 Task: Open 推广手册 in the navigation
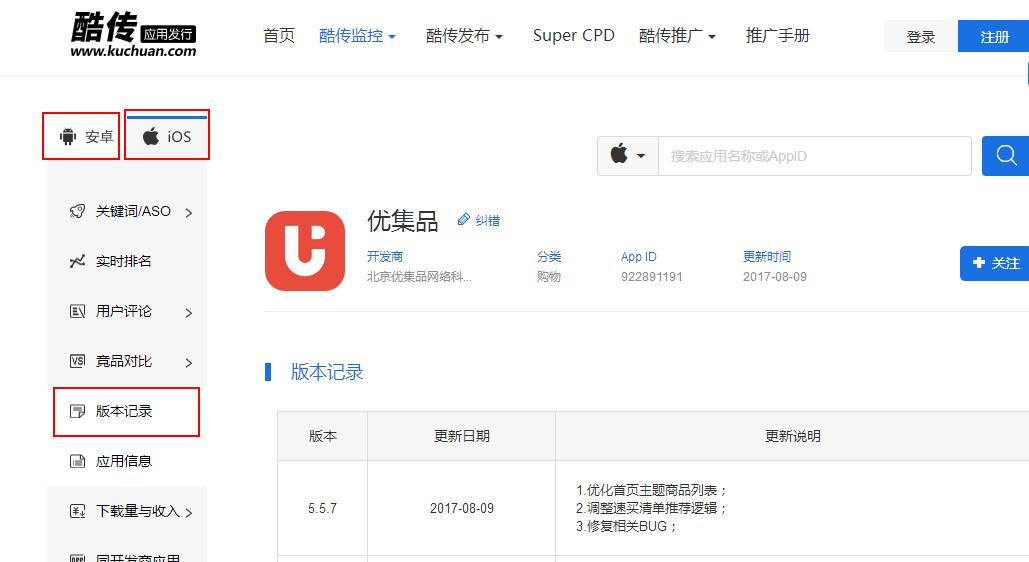778,35
